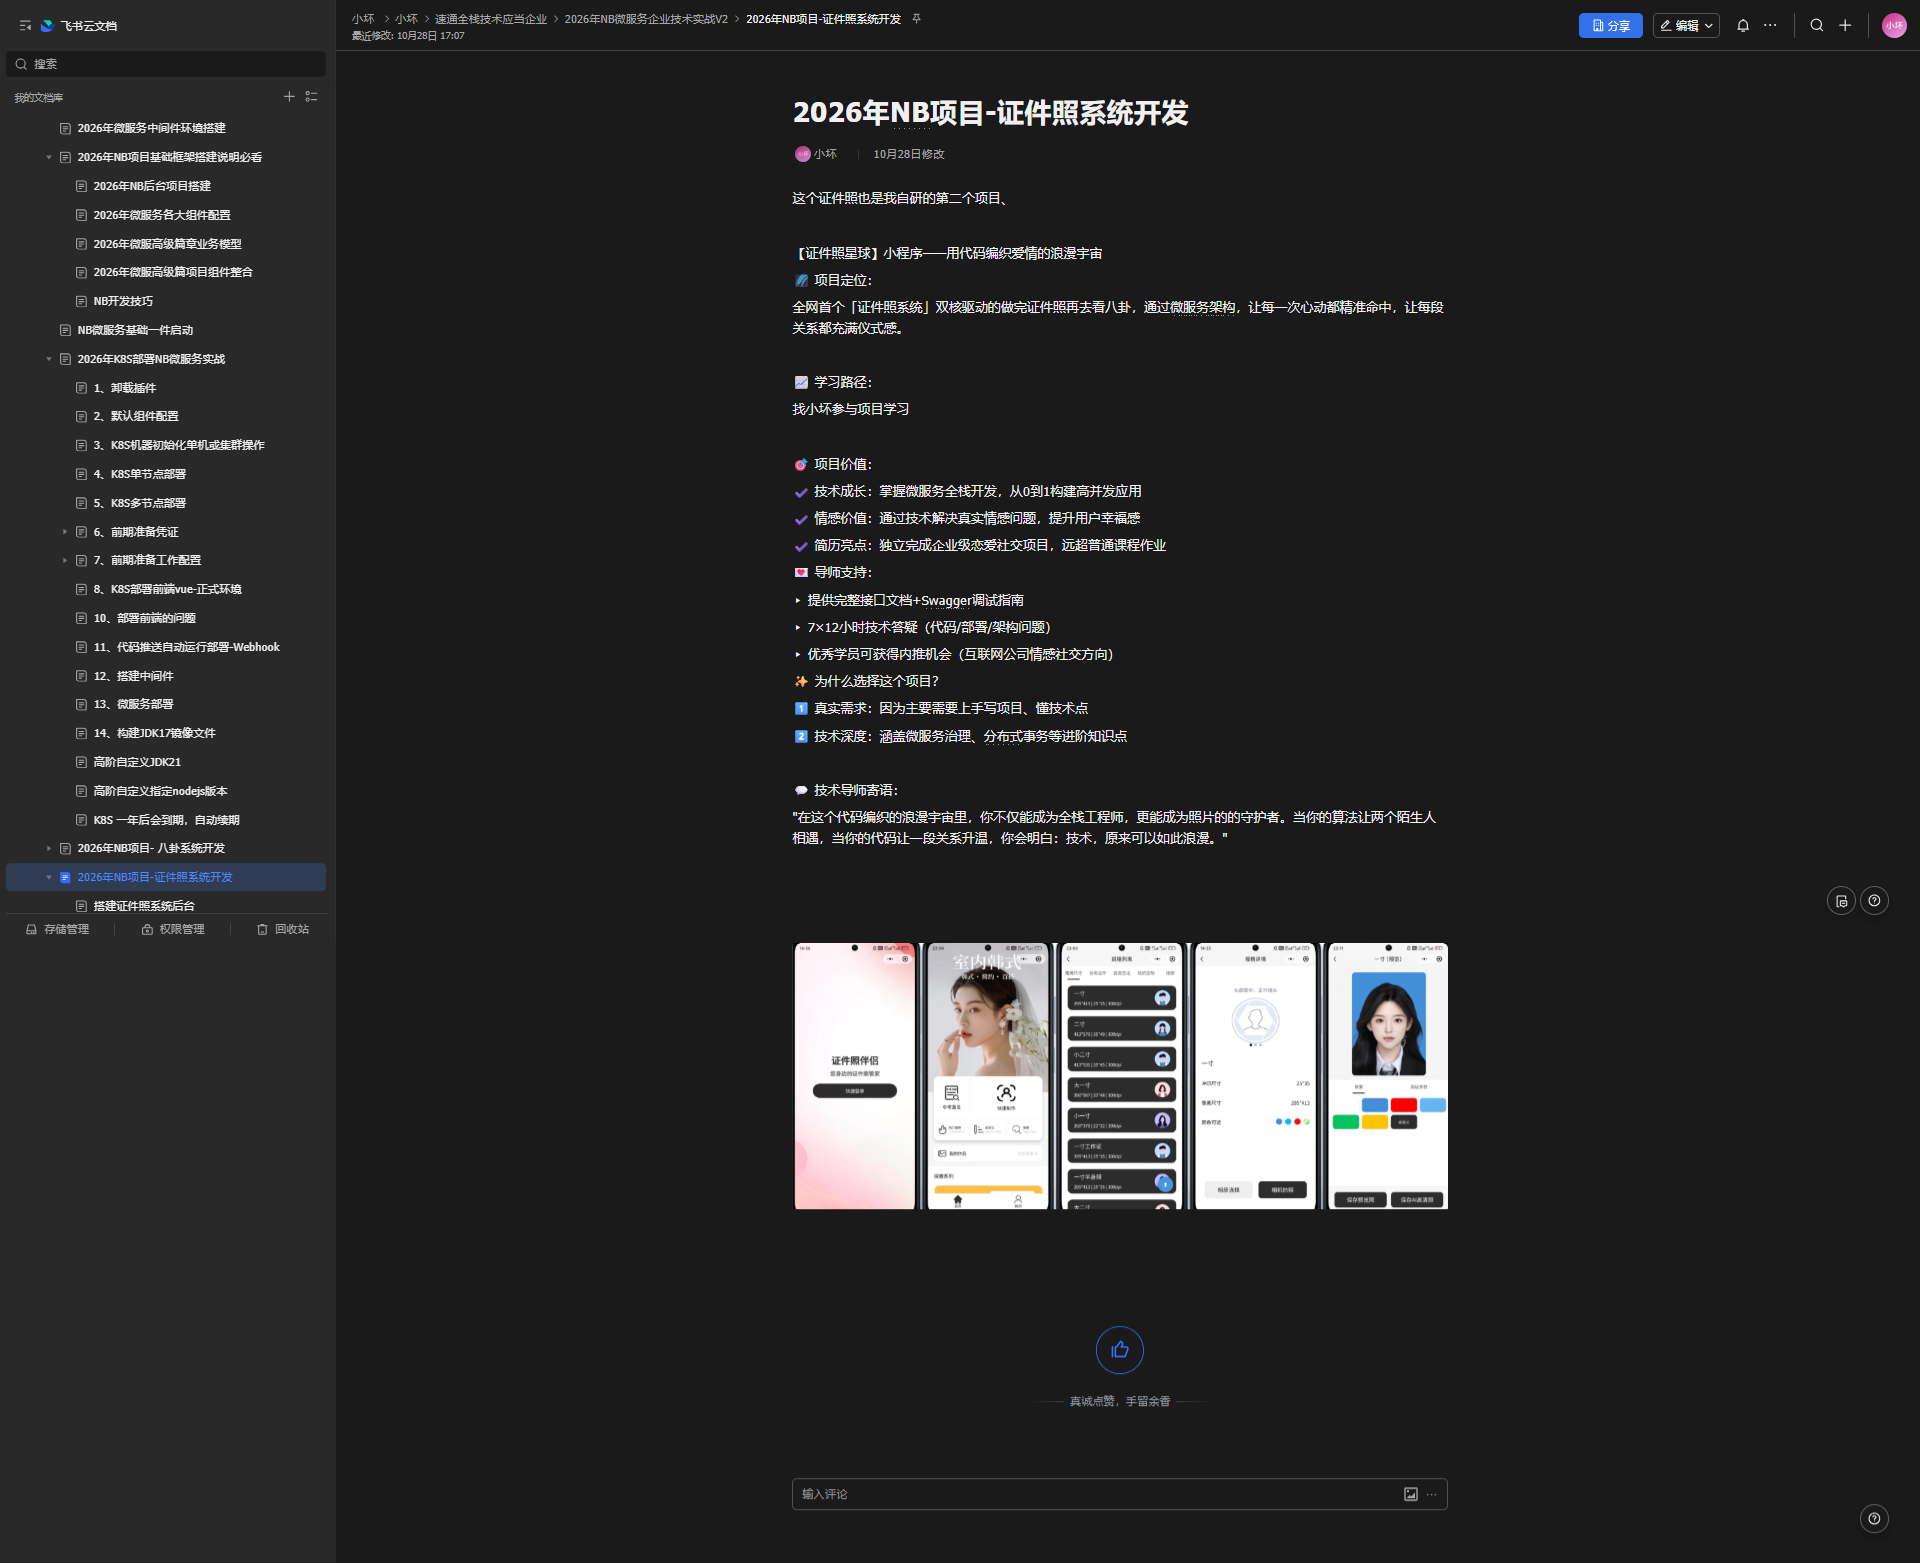Insert image in comment box
This screenshot has height=1564, width=1920.
[1410, 1494]
